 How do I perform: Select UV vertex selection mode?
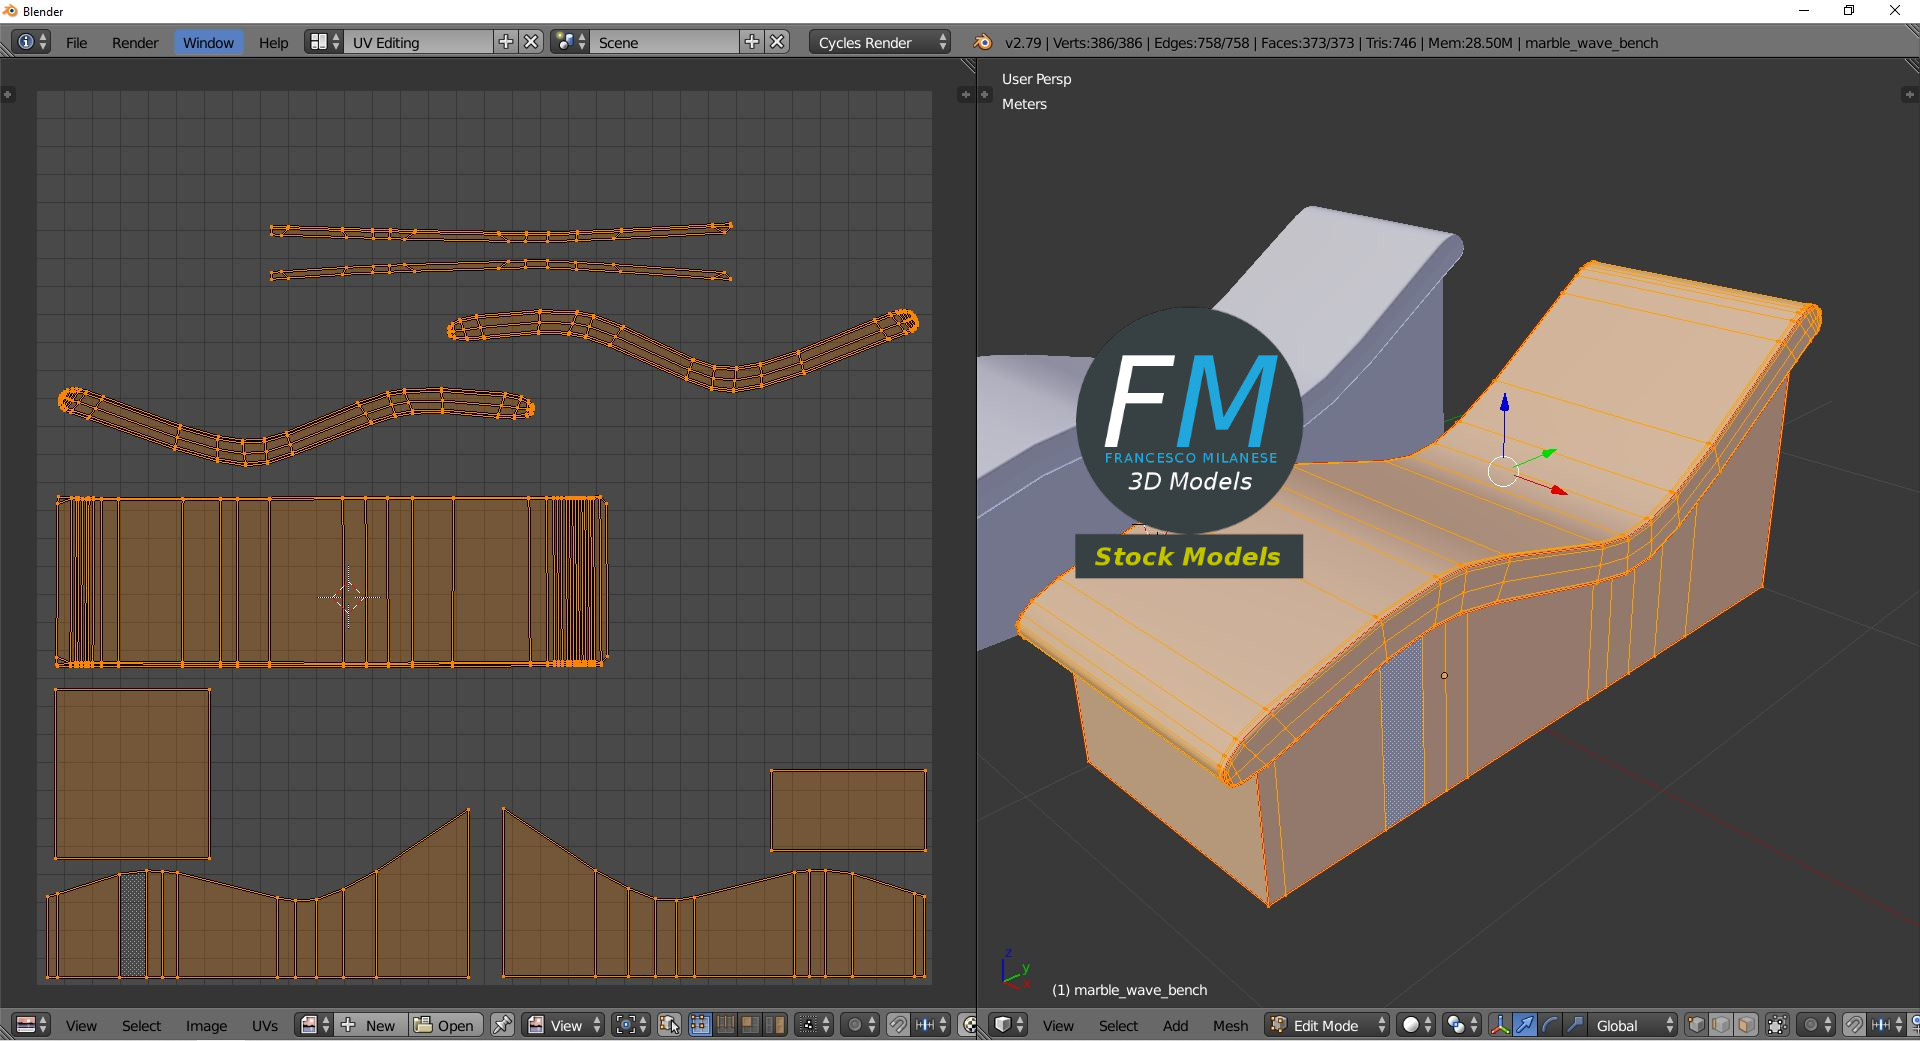(700, 1025)
